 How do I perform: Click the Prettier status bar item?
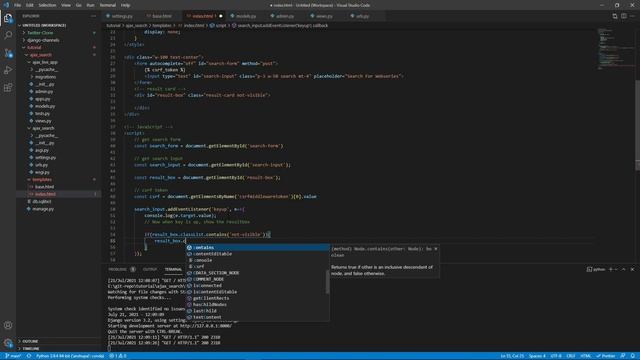pos(606,356)
